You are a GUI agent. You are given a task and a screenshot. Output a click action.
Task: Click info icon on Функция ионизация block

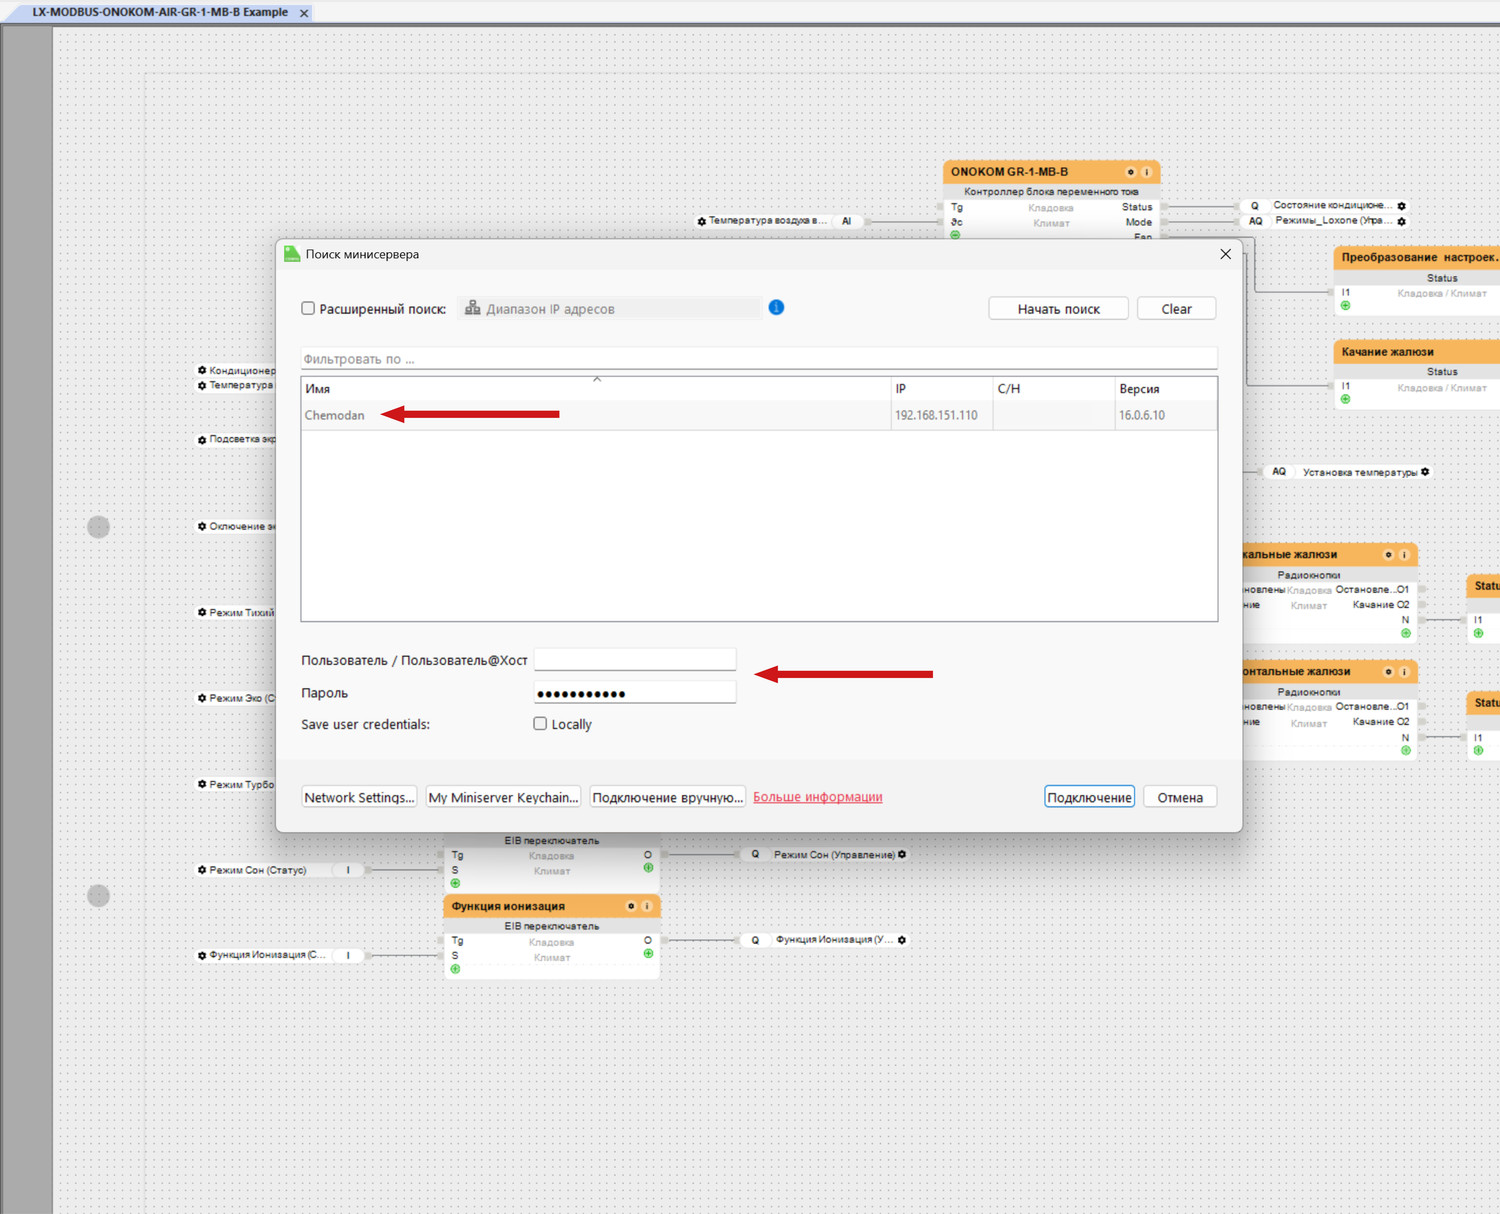(647, 906)
